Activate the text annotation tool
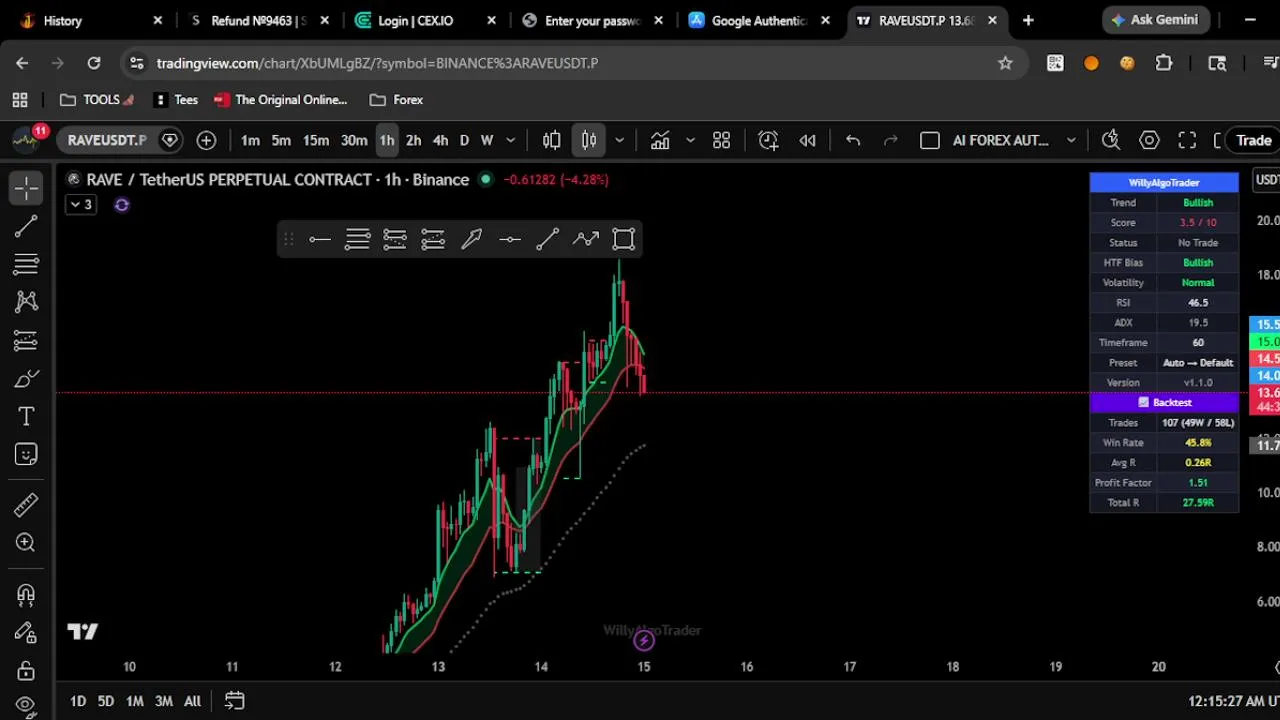This screenshot has width=1280, height=720. coord(26,416)
